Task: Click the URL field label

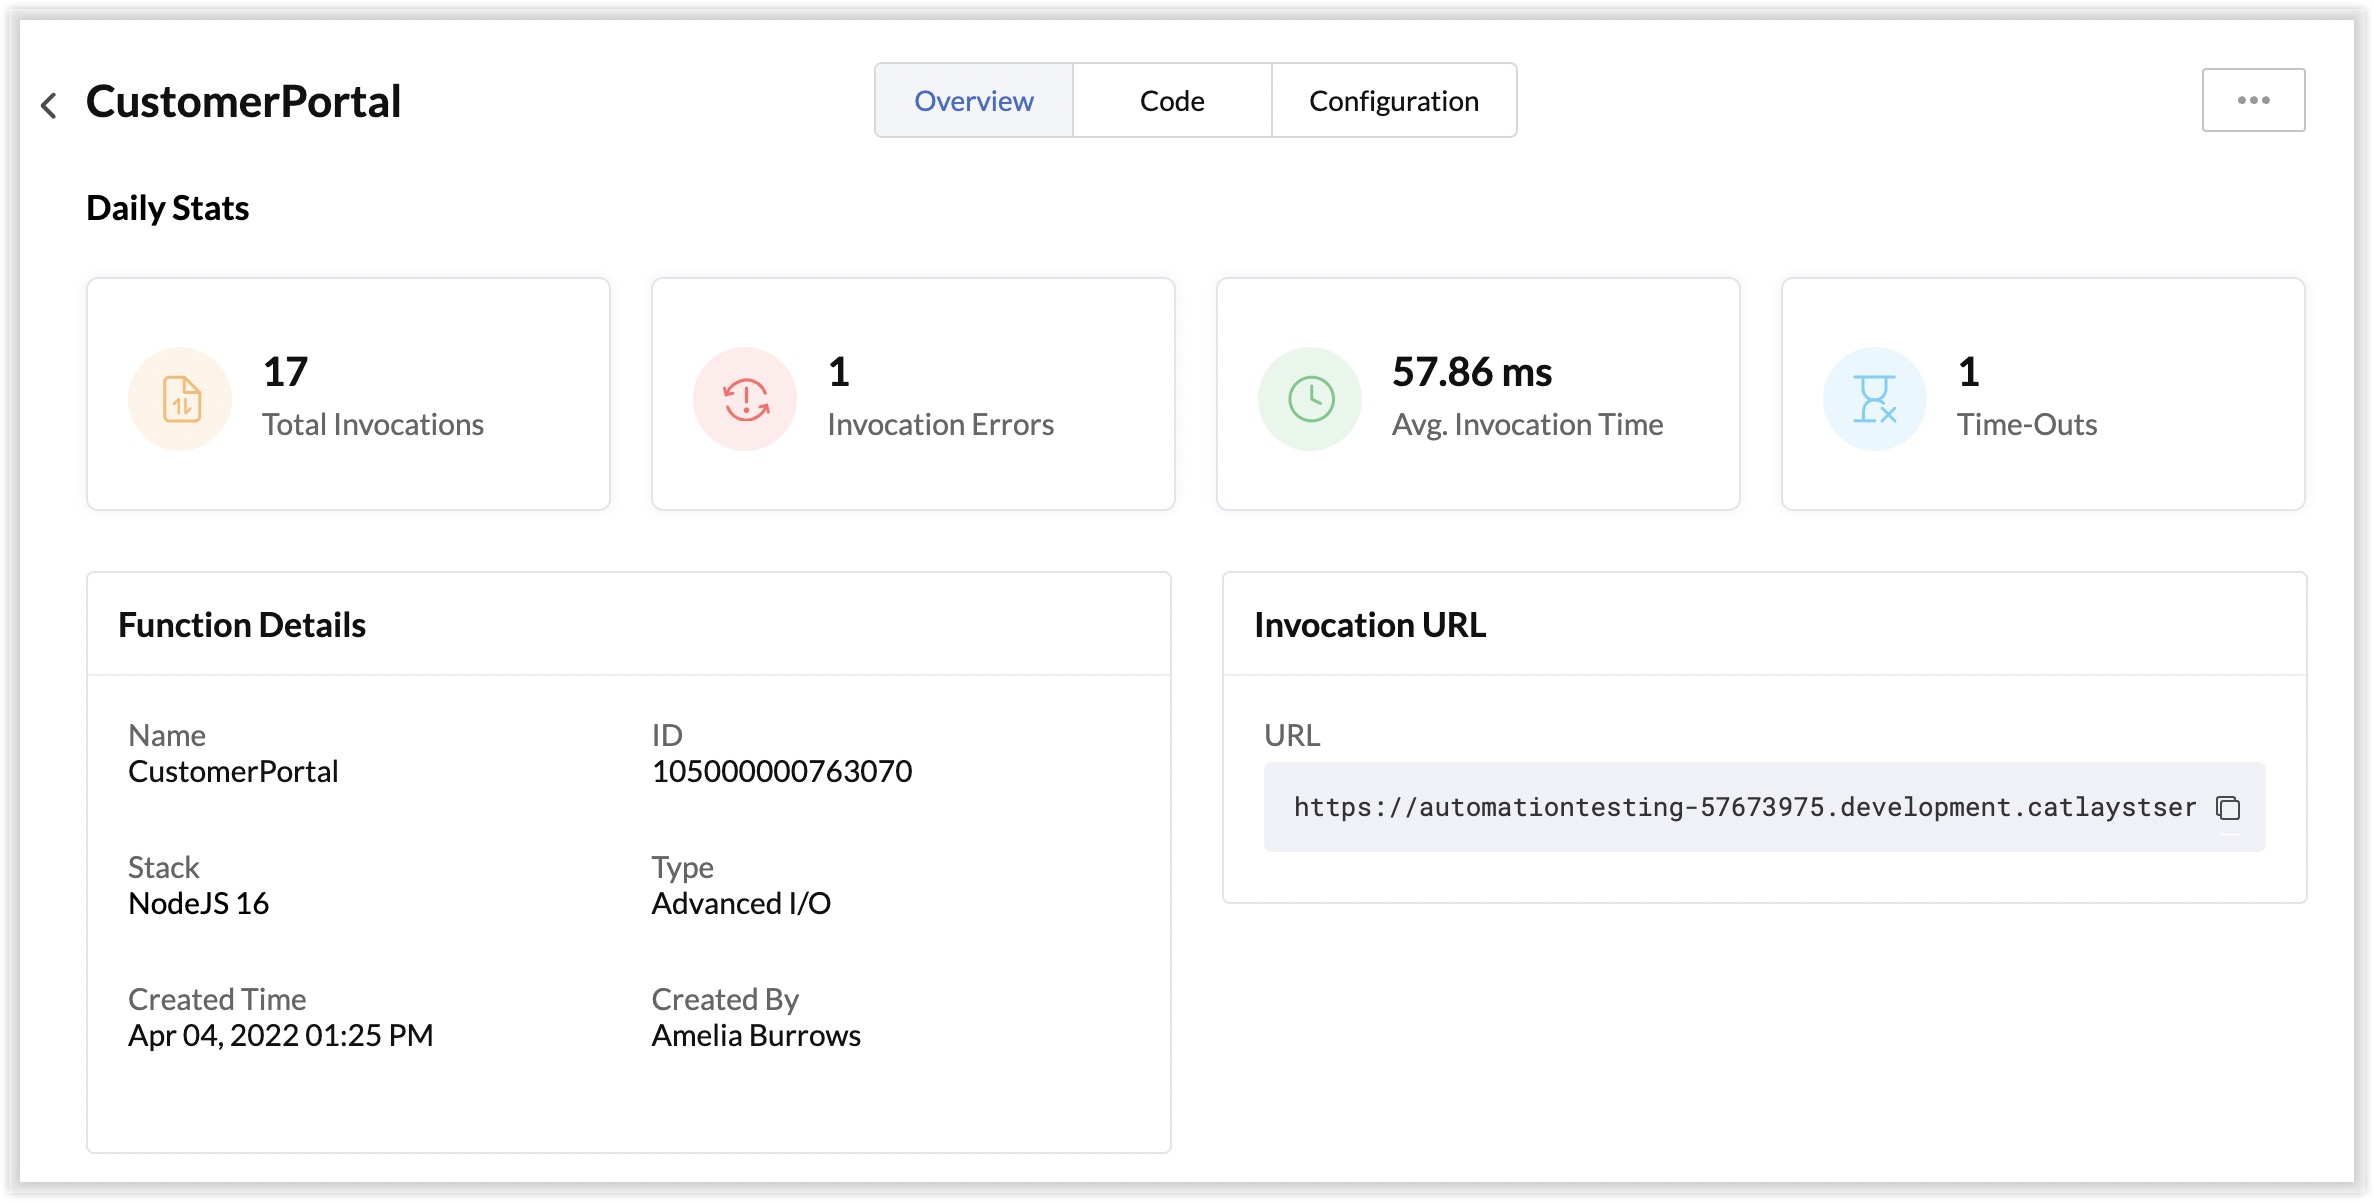Action: tap(1292, 735)
